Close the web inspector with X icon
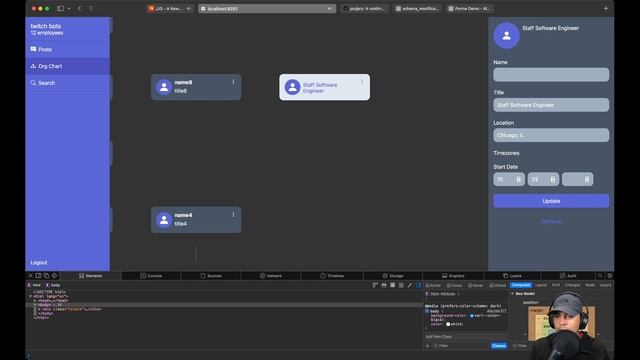The image size is (640, 360). click(30, 276)
